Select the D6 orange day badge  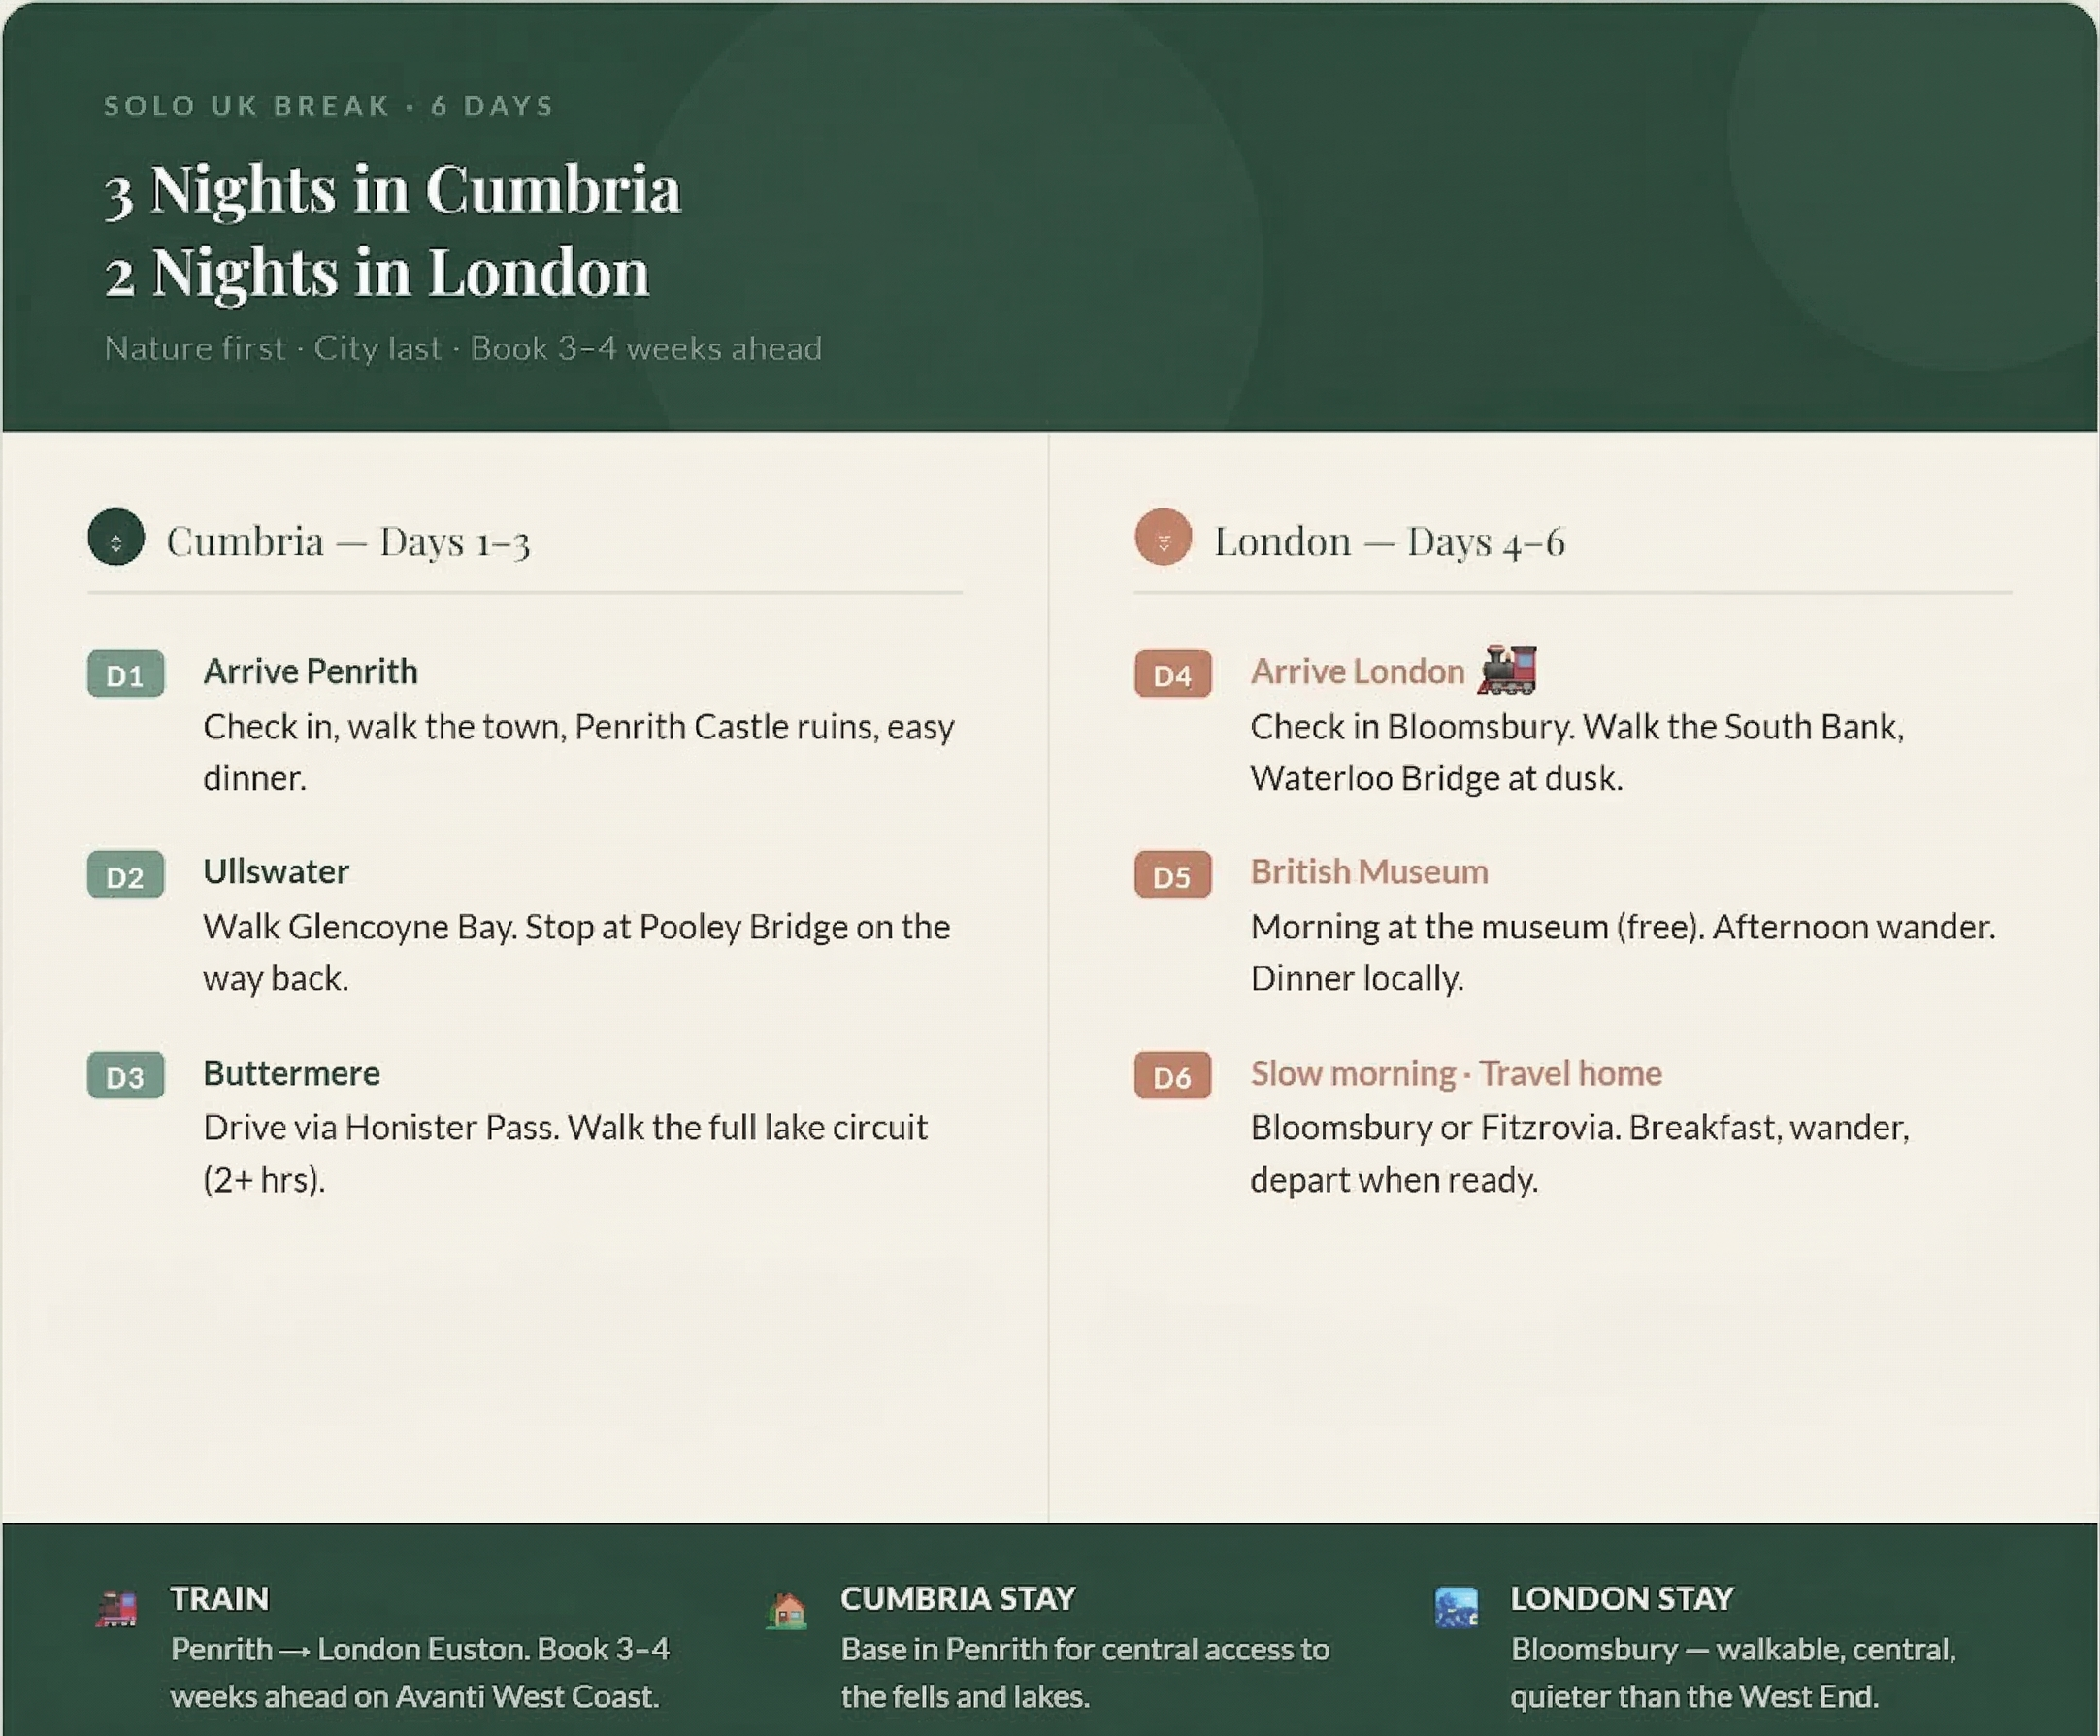[x=1172, y=1076]
